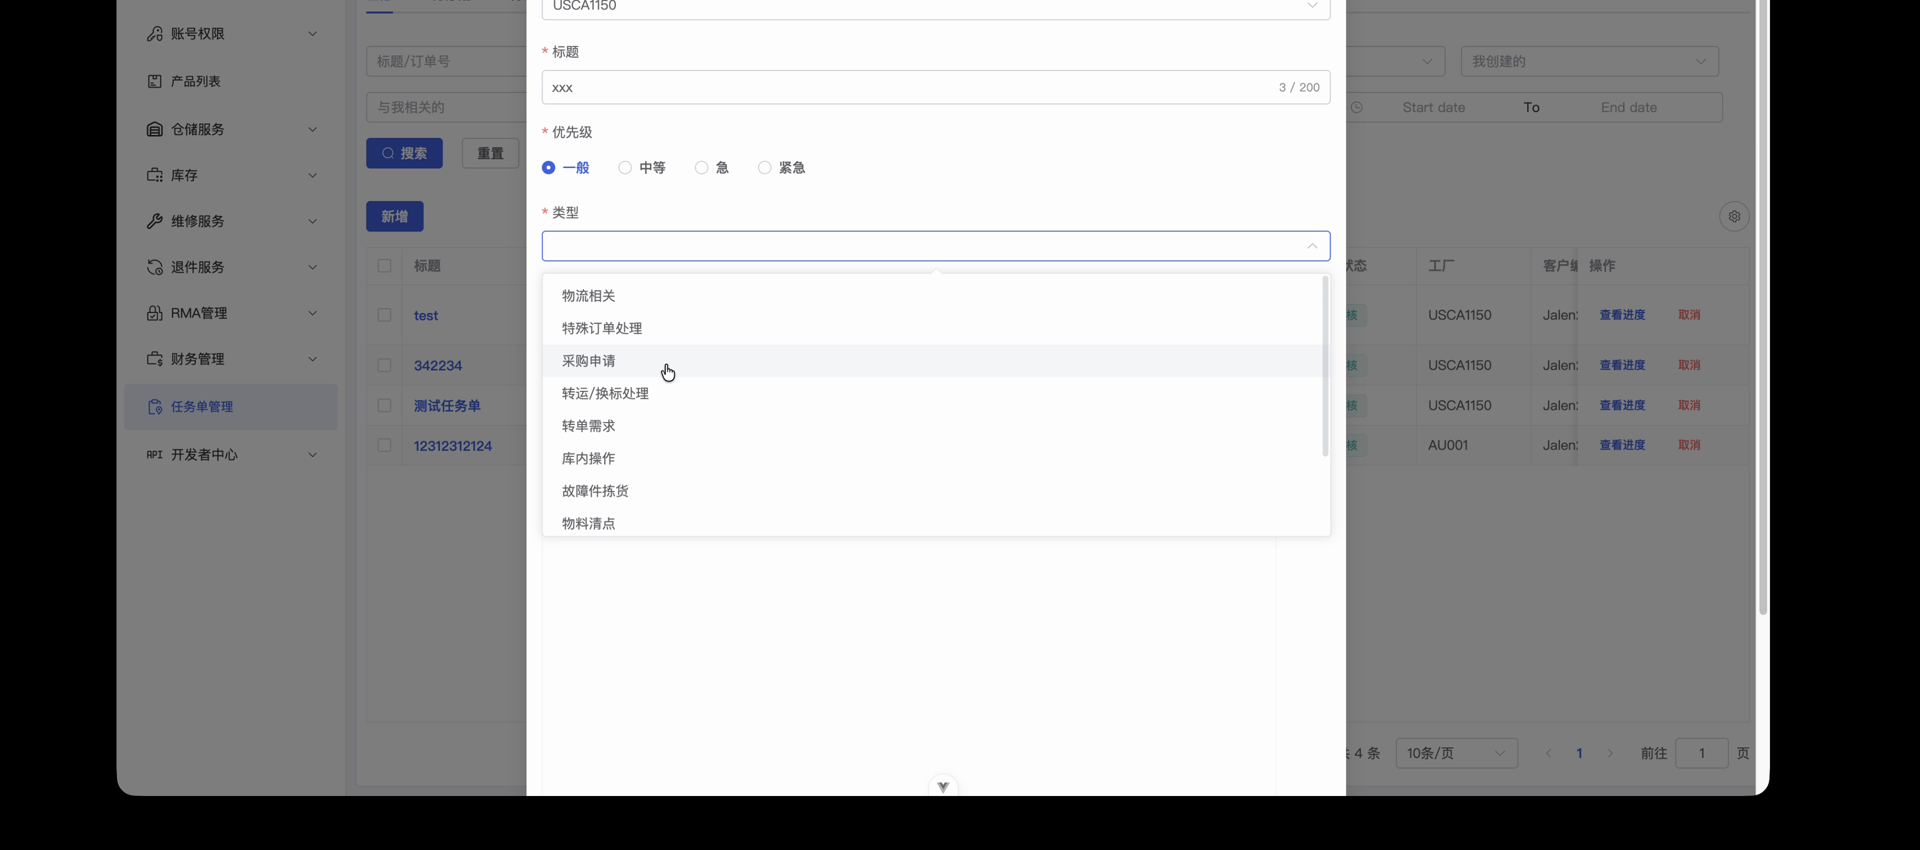Open the 我创建的 filter dropdown
The width and height of the screenshot is (1920, 850).
tap(1590, 61)
